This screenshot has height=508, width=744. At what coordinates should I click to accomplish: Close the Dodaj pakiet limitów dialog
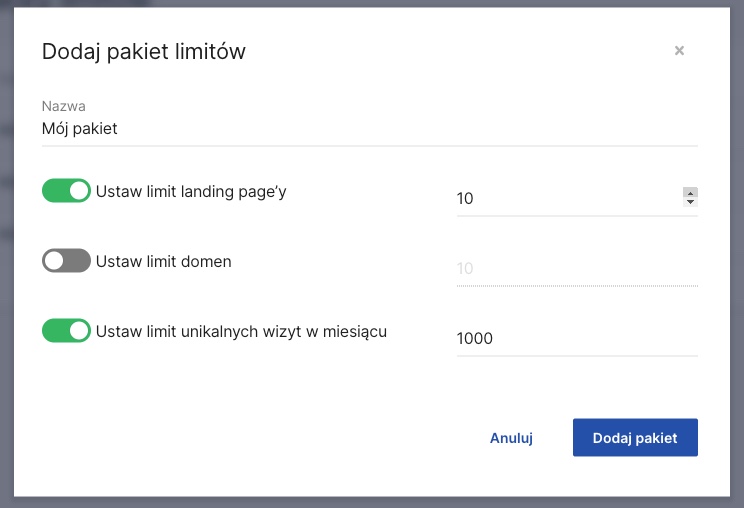click(x=679, y=50)
